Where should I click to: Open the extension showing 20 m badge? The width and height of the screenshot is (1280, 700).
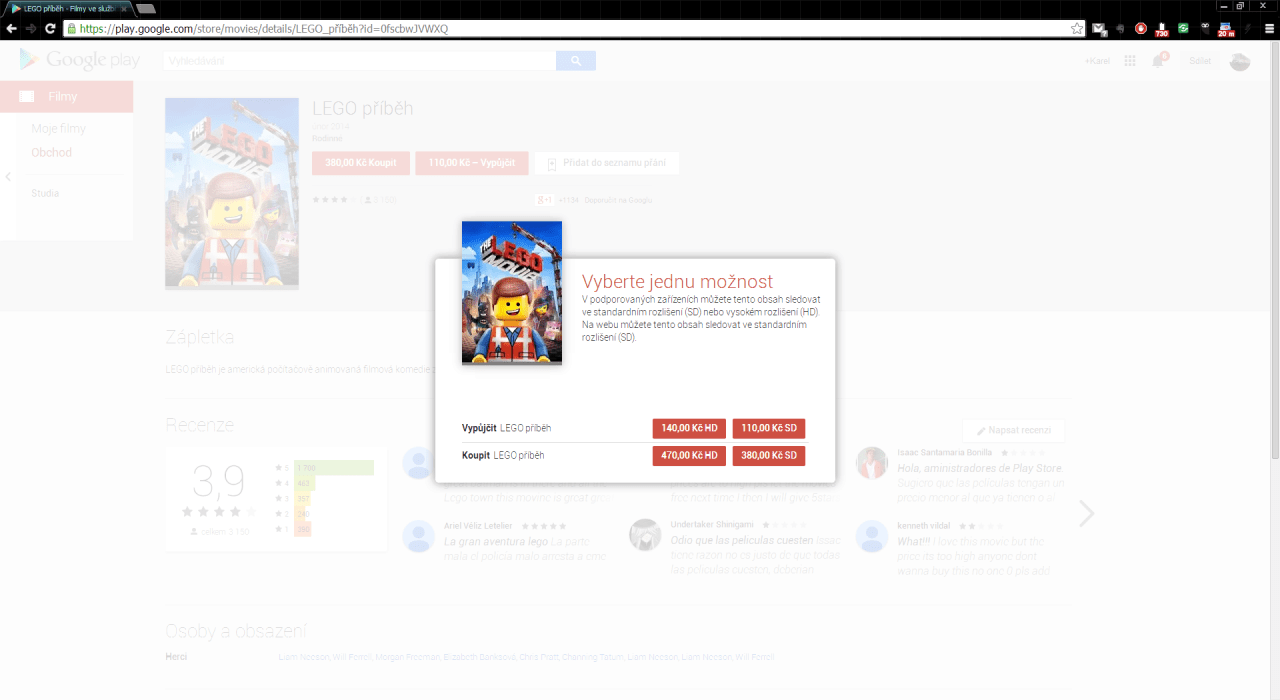(1226, 30)
